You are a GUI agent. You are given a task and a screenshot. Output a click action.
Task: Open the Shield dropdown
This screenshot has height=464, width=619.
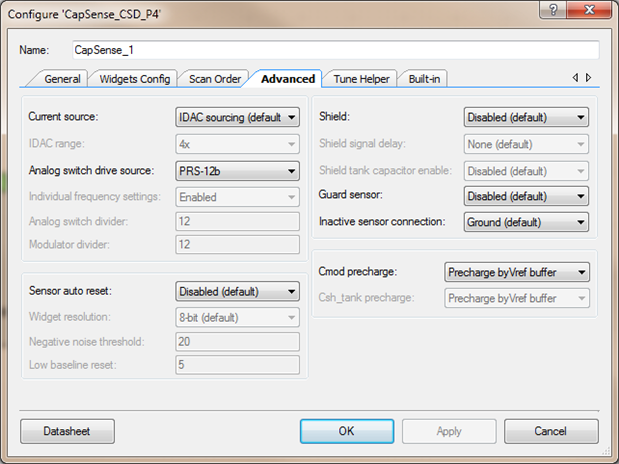pyautogui.click(x=526, y=117)
